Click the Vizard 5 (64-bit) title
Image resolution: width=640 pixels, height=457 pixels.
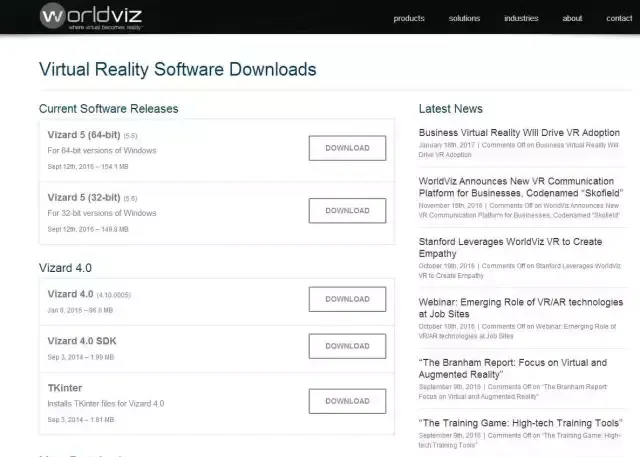tap(84, 135)
